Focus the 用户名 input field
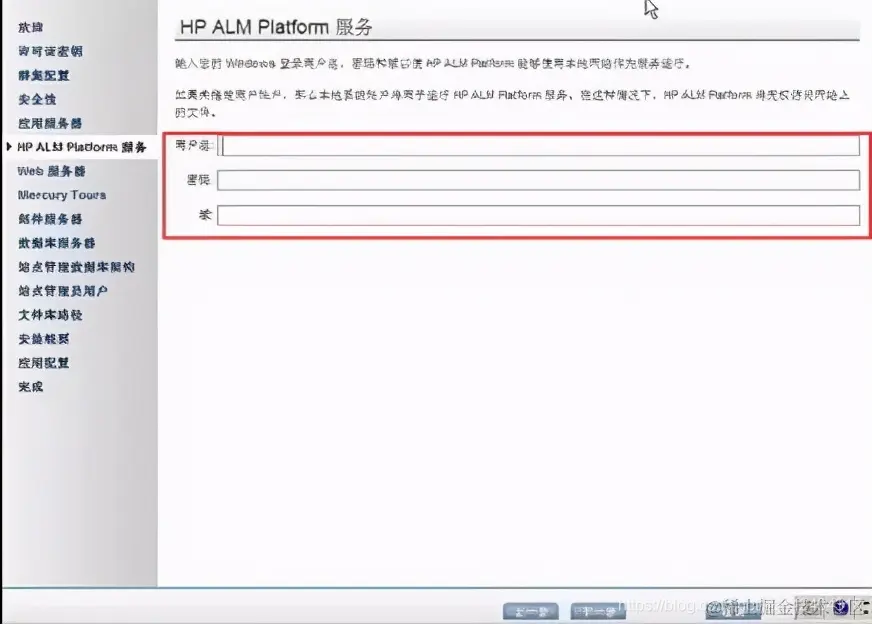Viewport: 872px width, 624px height. point(538,146)
